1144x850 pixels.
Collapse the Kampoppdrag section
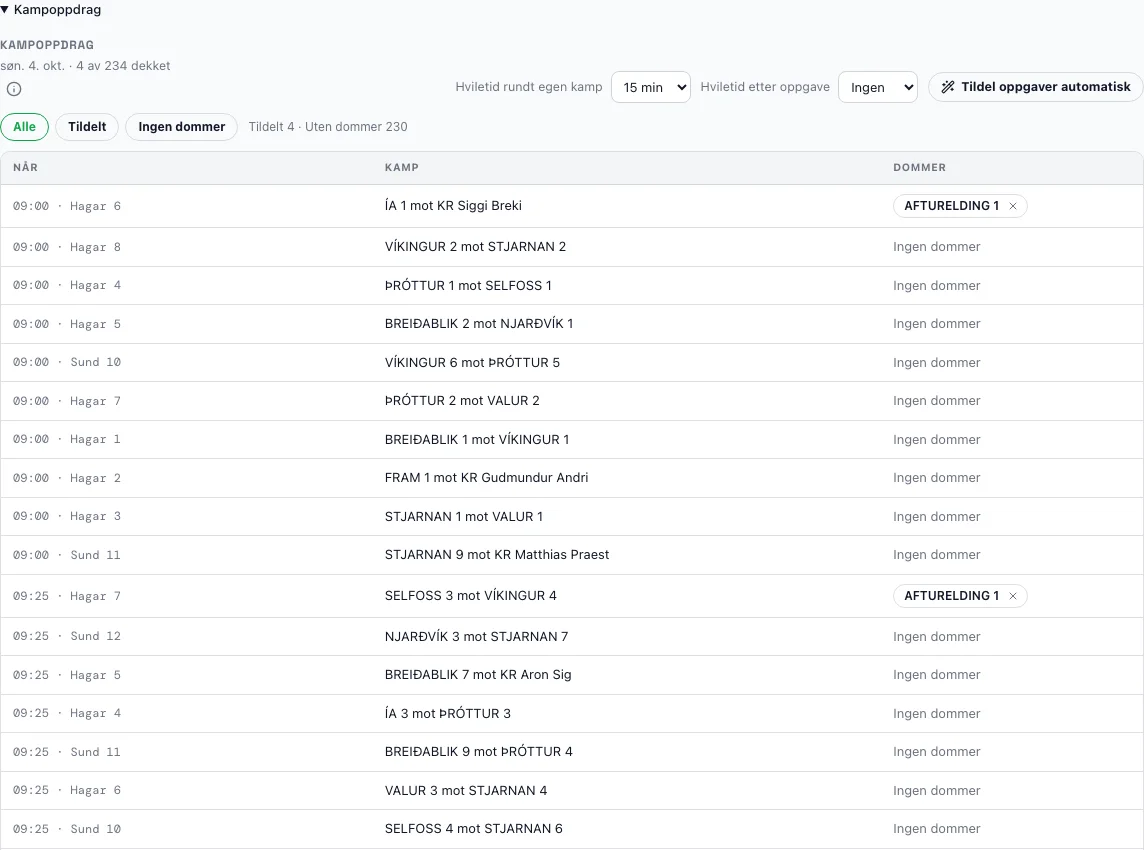tap(50, 9)
